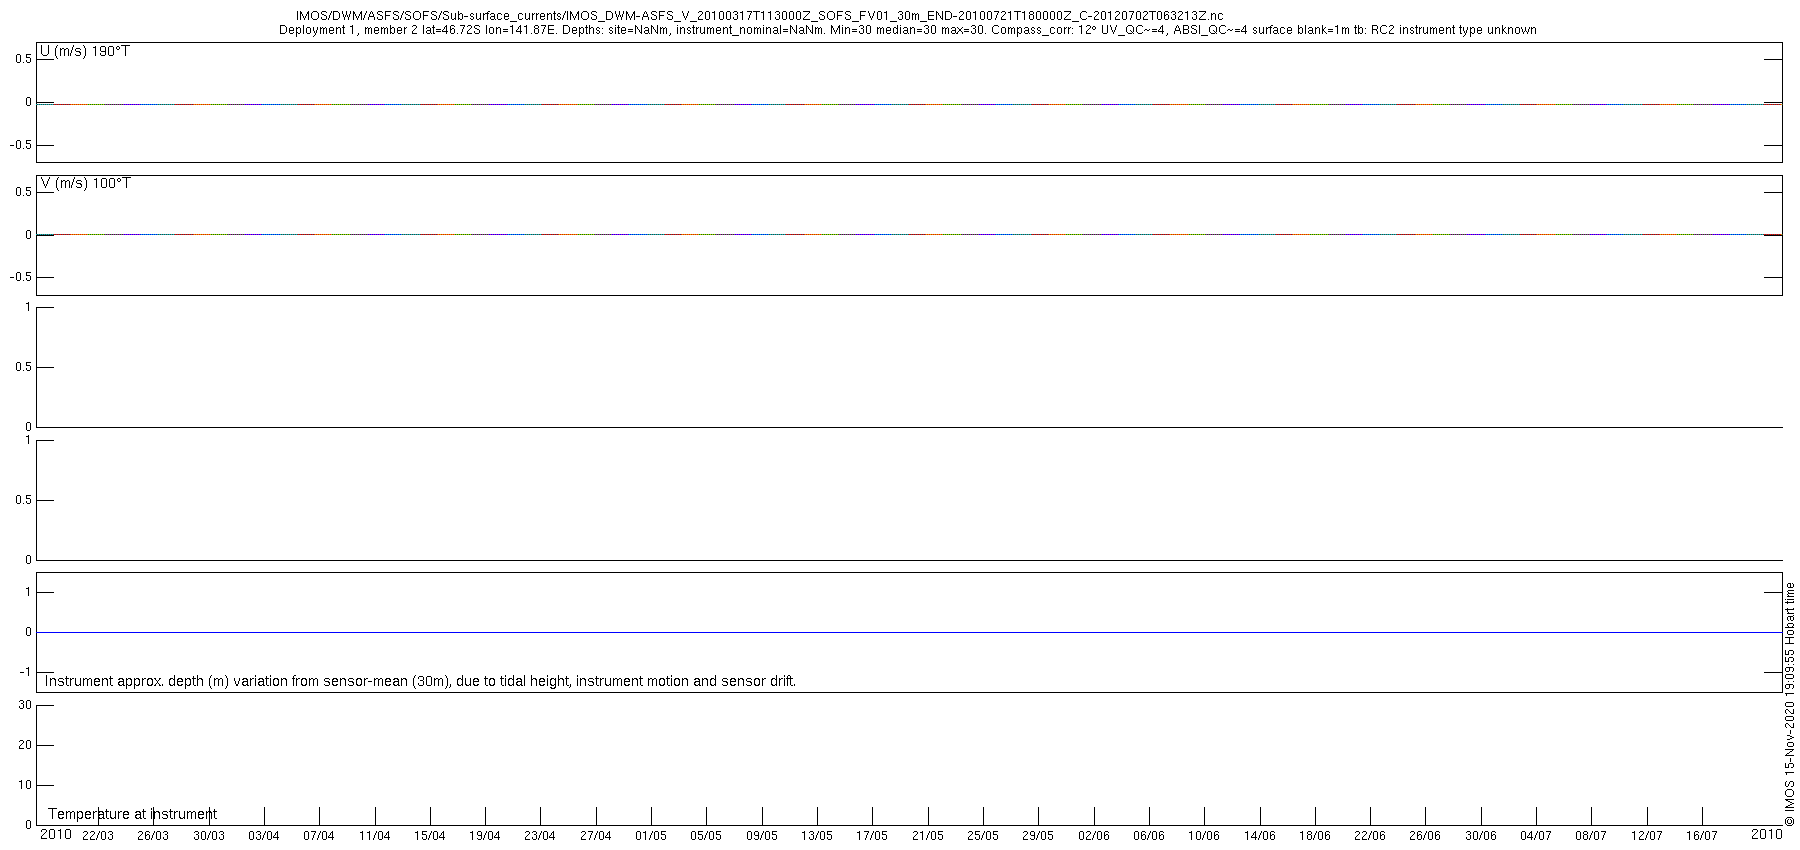Screen dimensions: 1800x850
Task: Click the 21/05 date tick label
Action: [x=928, y=836]
